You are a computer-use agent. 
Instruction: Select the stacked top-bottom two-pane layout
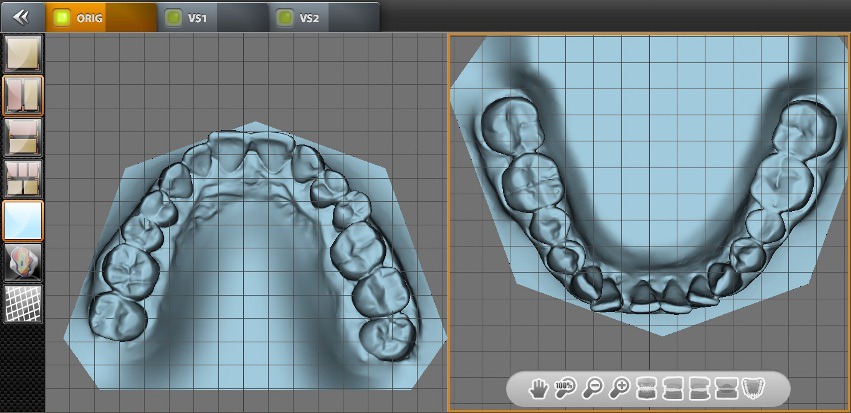coord(23,137)
